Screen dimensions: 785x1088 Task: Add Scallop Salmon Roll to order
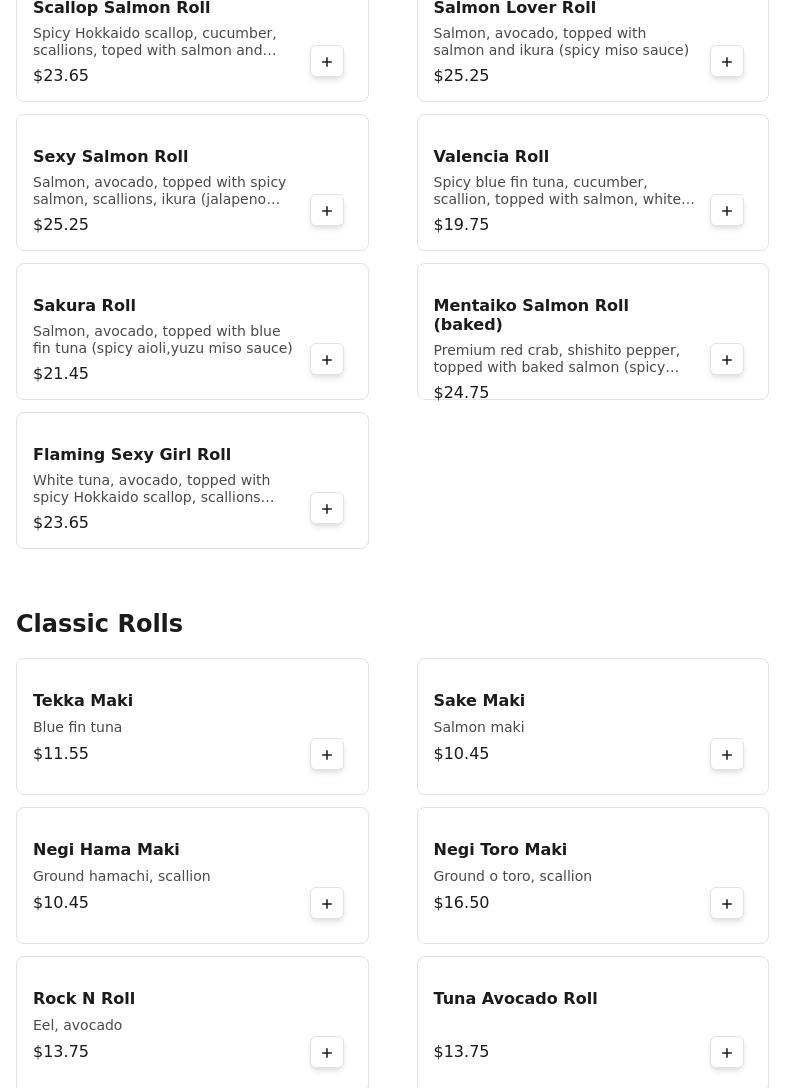pos(327,62)
